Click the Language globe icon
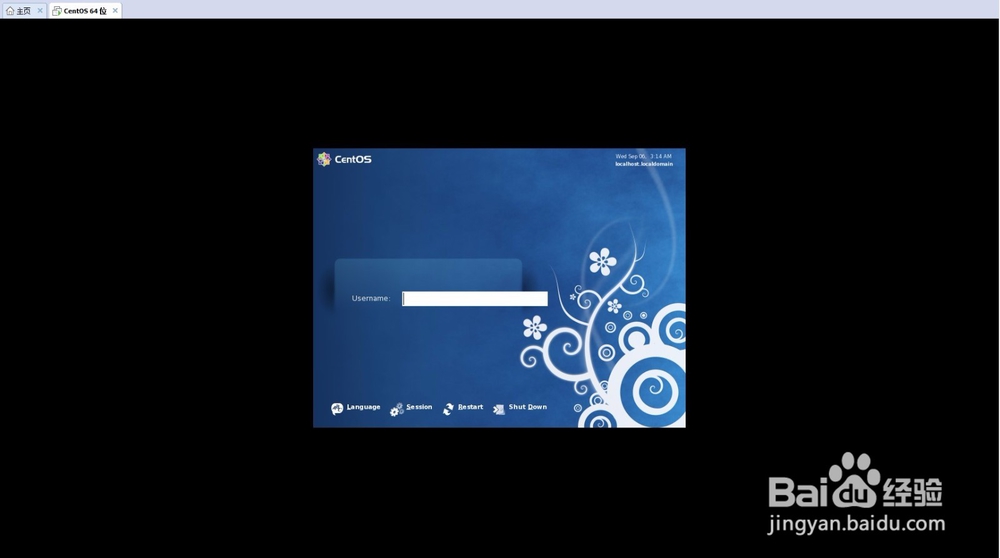 pyautogui.click(x=337, y=409)
